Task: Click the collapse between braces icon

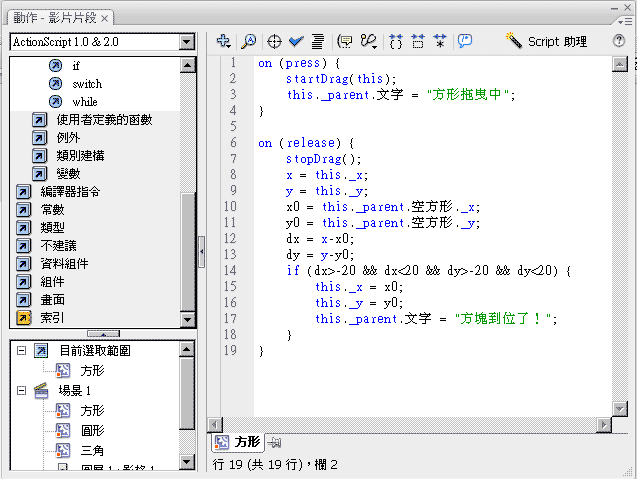Action: (x=395, y=41)
